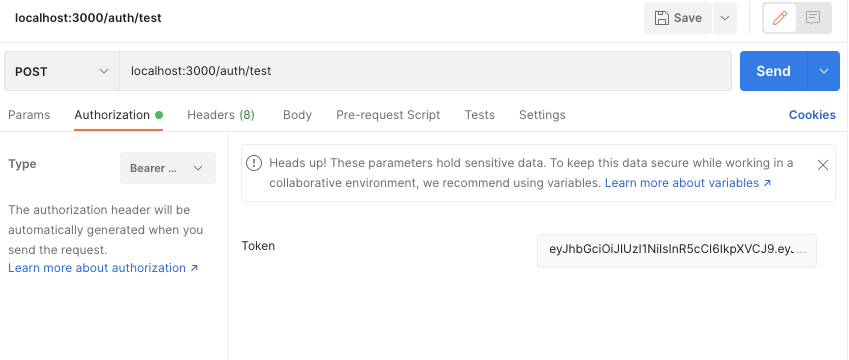The width and height of the screenshot is (849, 360).
Task: Expand the Send button options arrow
Action: (824, 71)
